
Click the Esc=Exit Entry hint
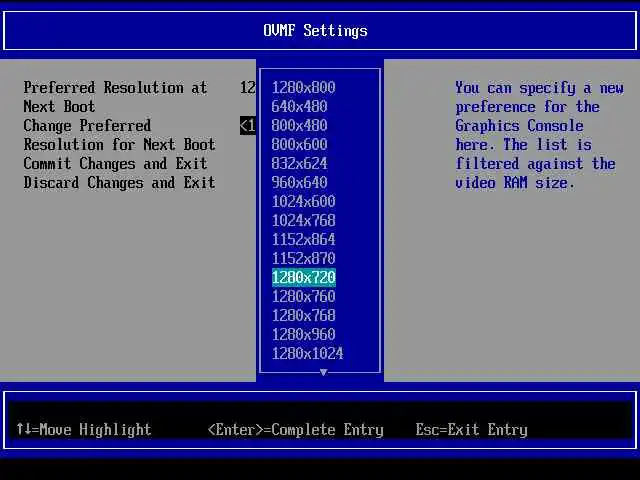(471, 429)
